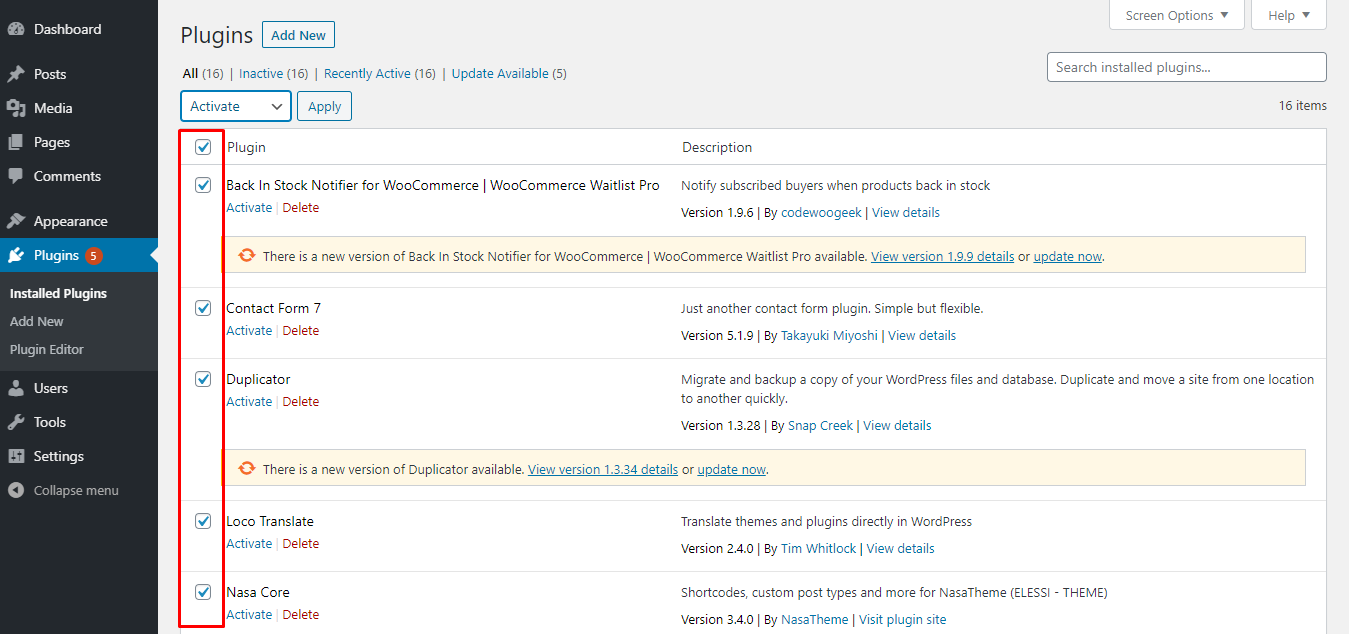Click the 16 items count text
Image resolution: width=1349 pixels, height=634 pixels.
click(1303, 105)
